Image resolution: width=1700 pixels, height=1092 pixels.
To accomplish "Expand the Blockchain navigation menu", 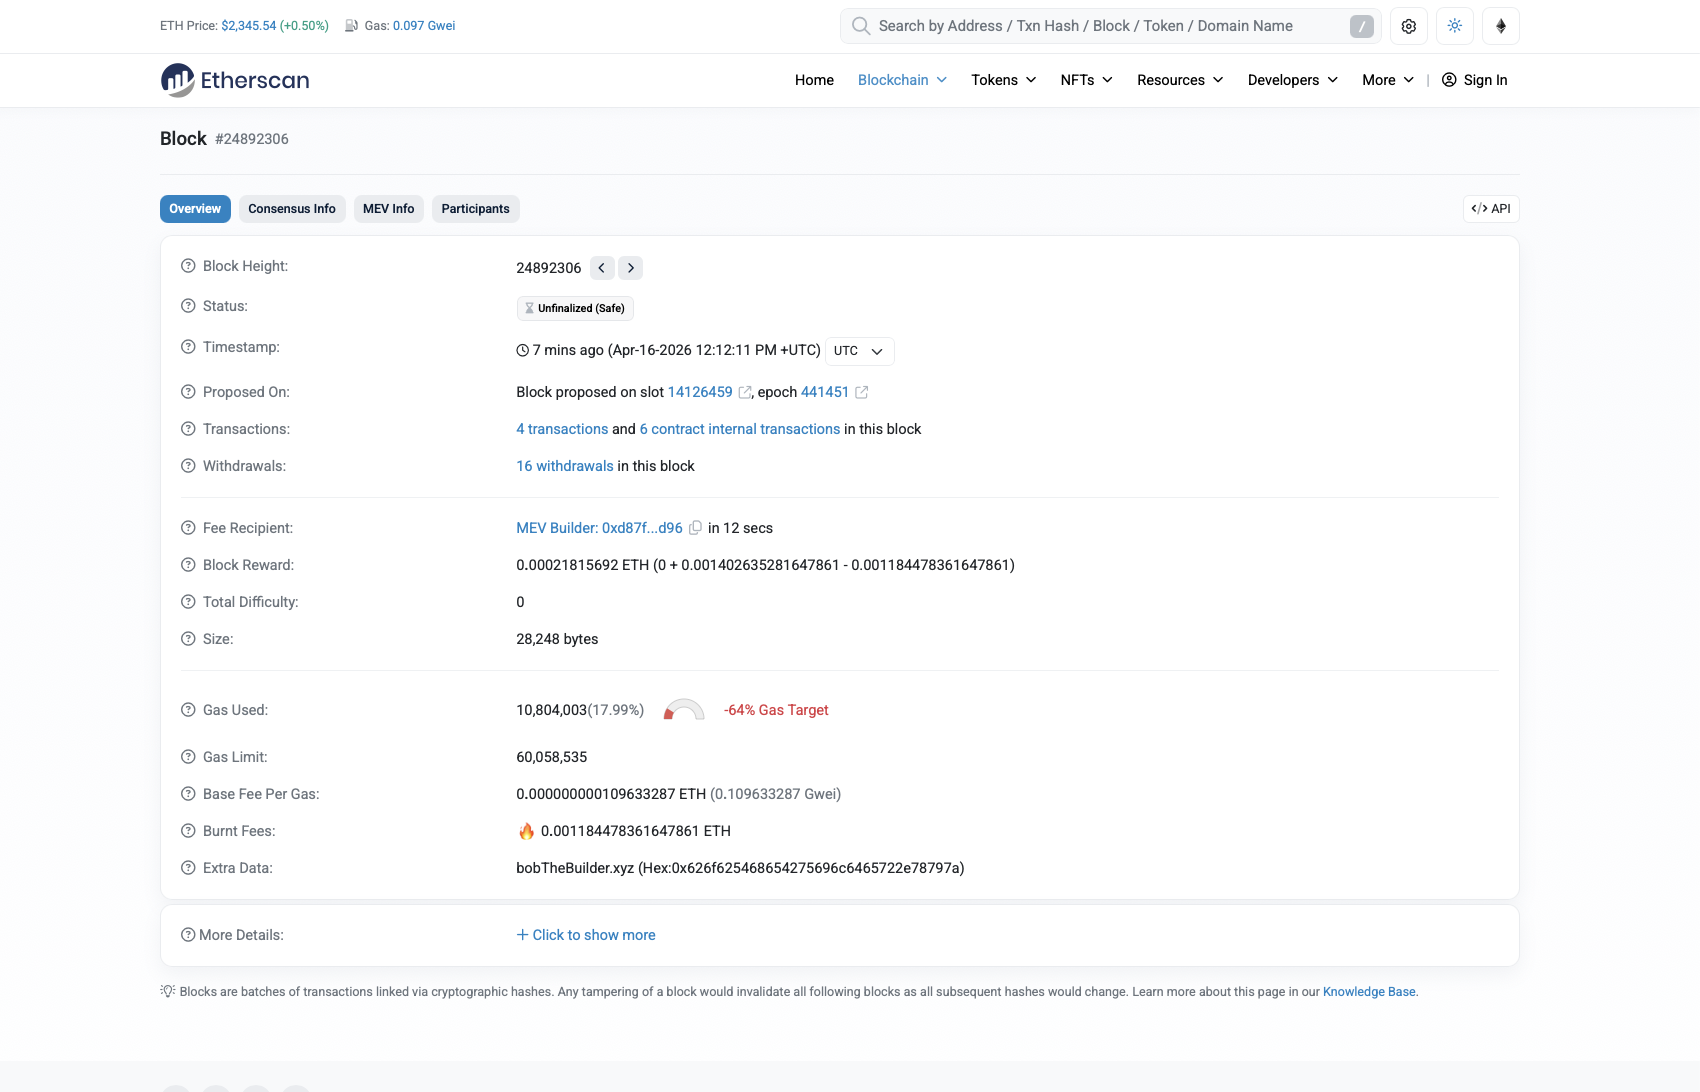I will (902, 80).
